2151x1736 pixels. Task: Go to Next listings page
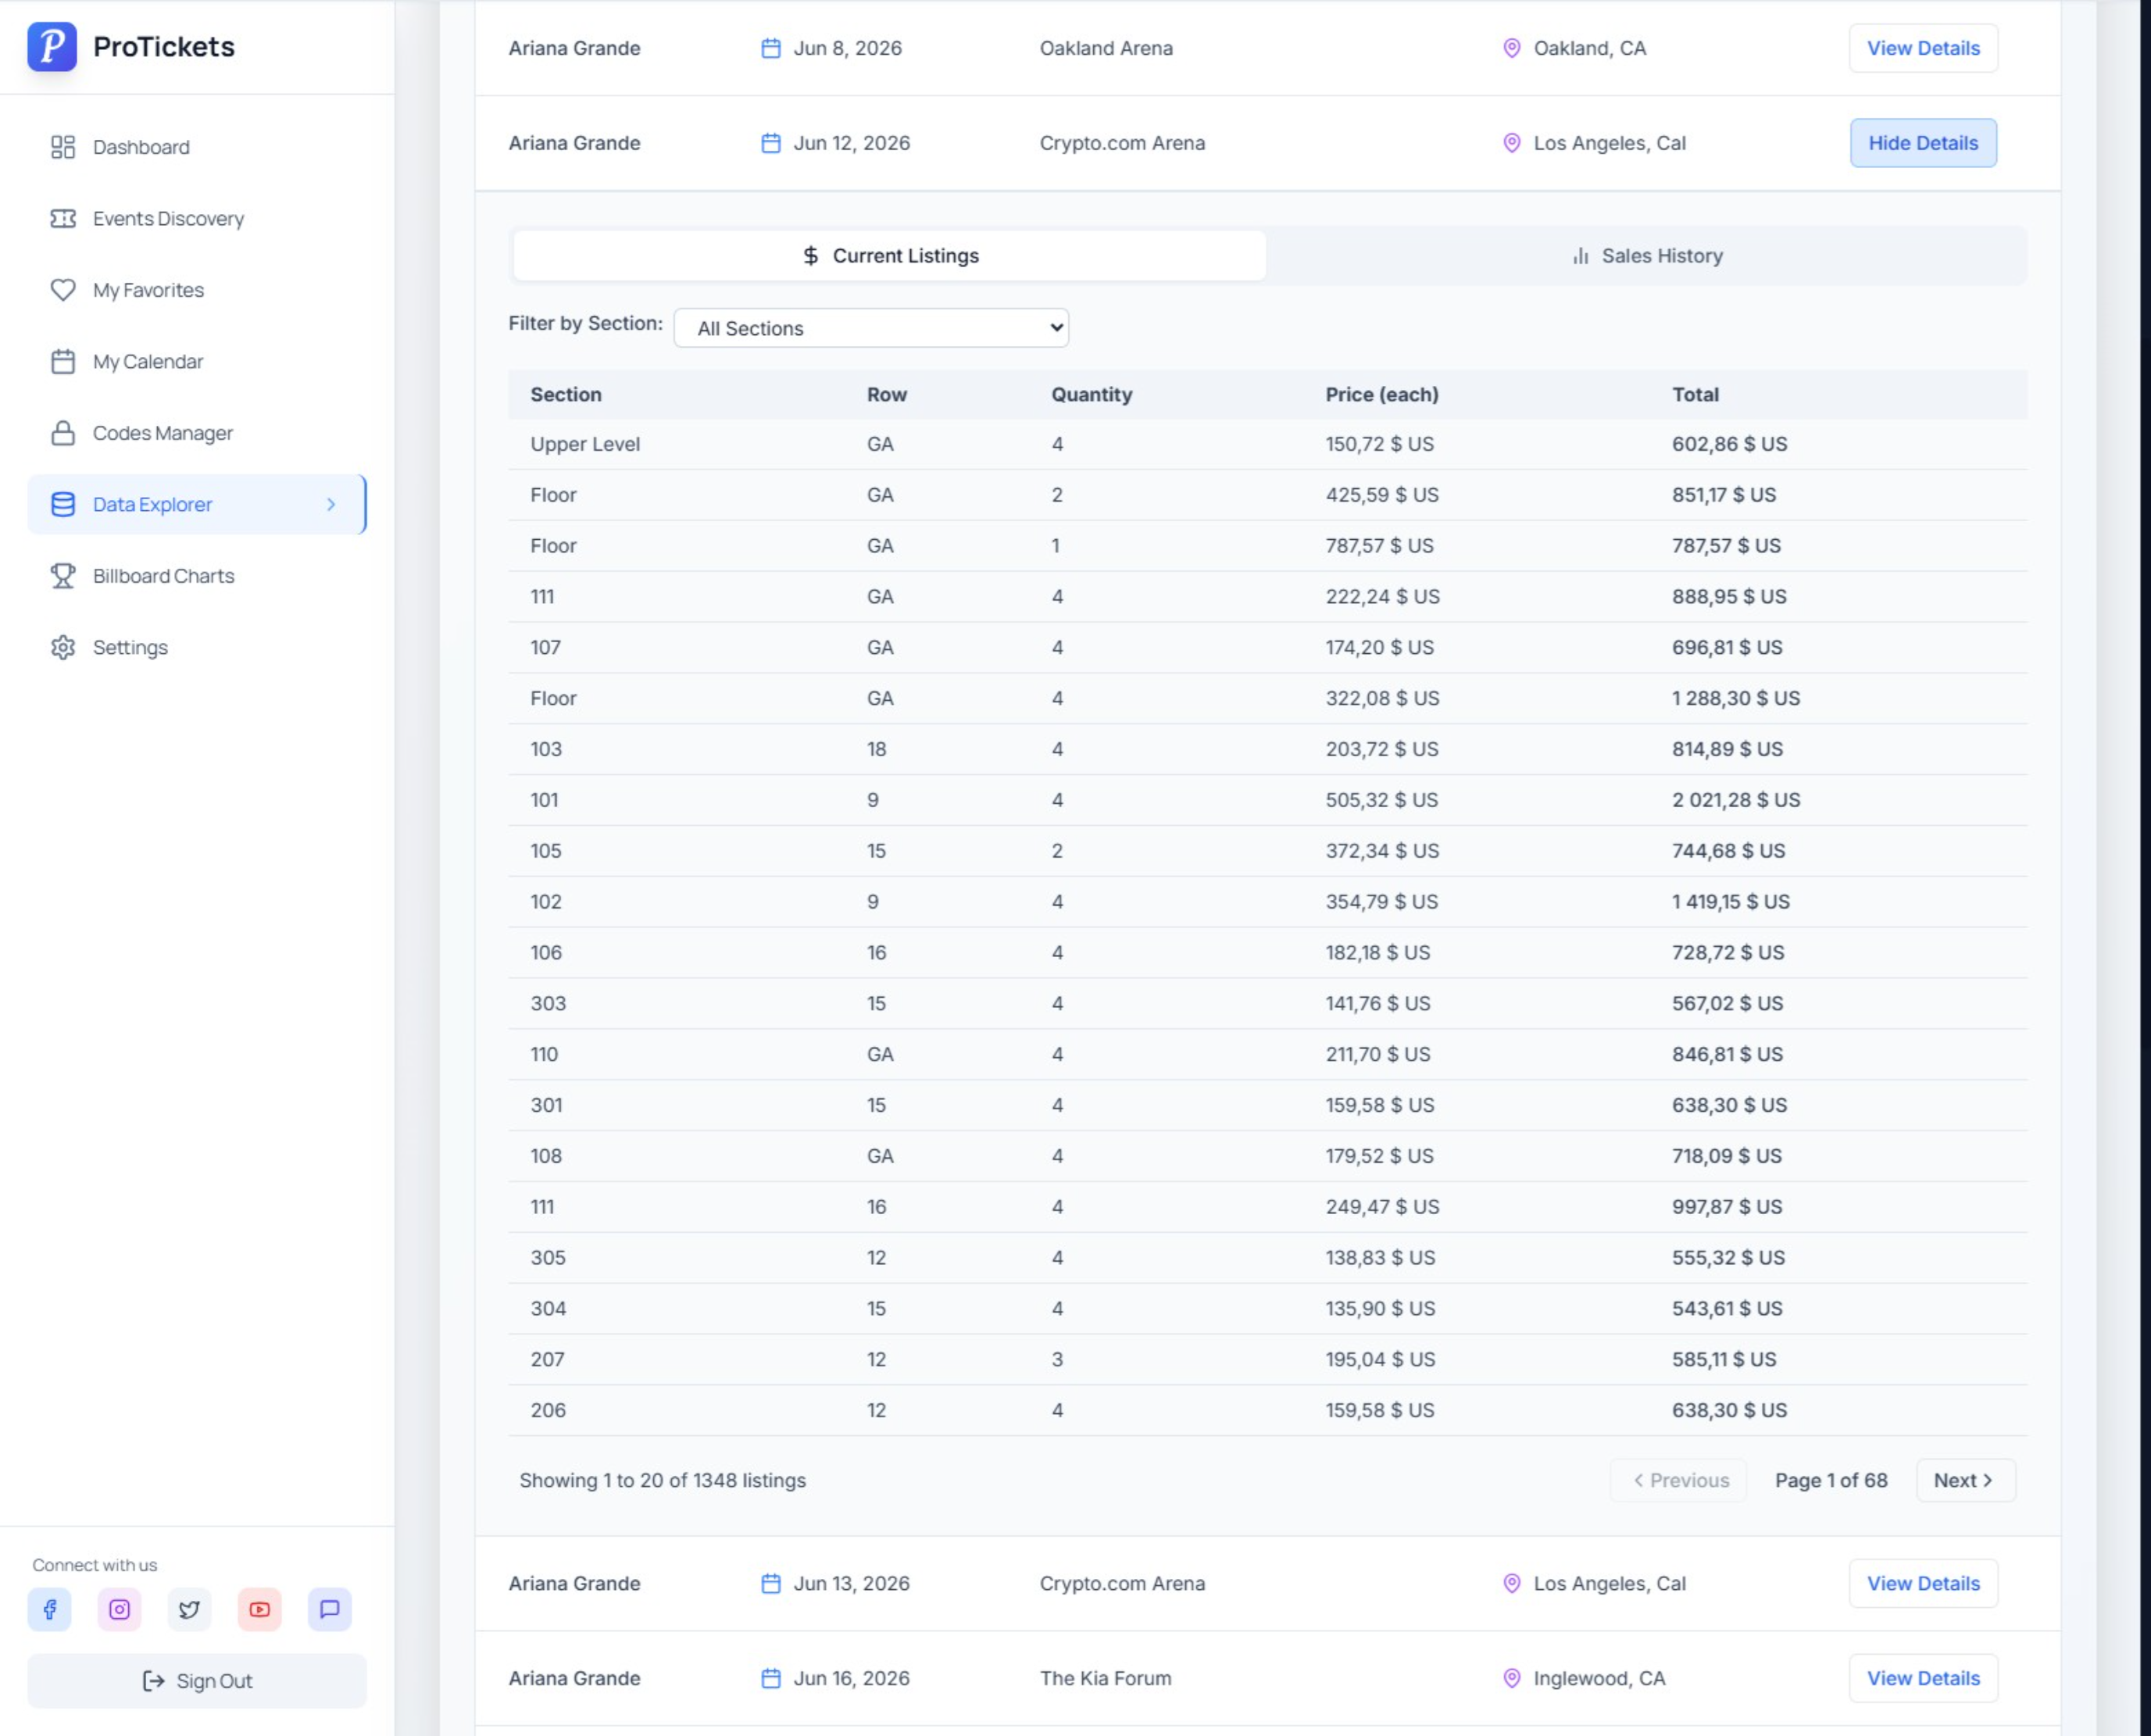tap(1964, 1480)
